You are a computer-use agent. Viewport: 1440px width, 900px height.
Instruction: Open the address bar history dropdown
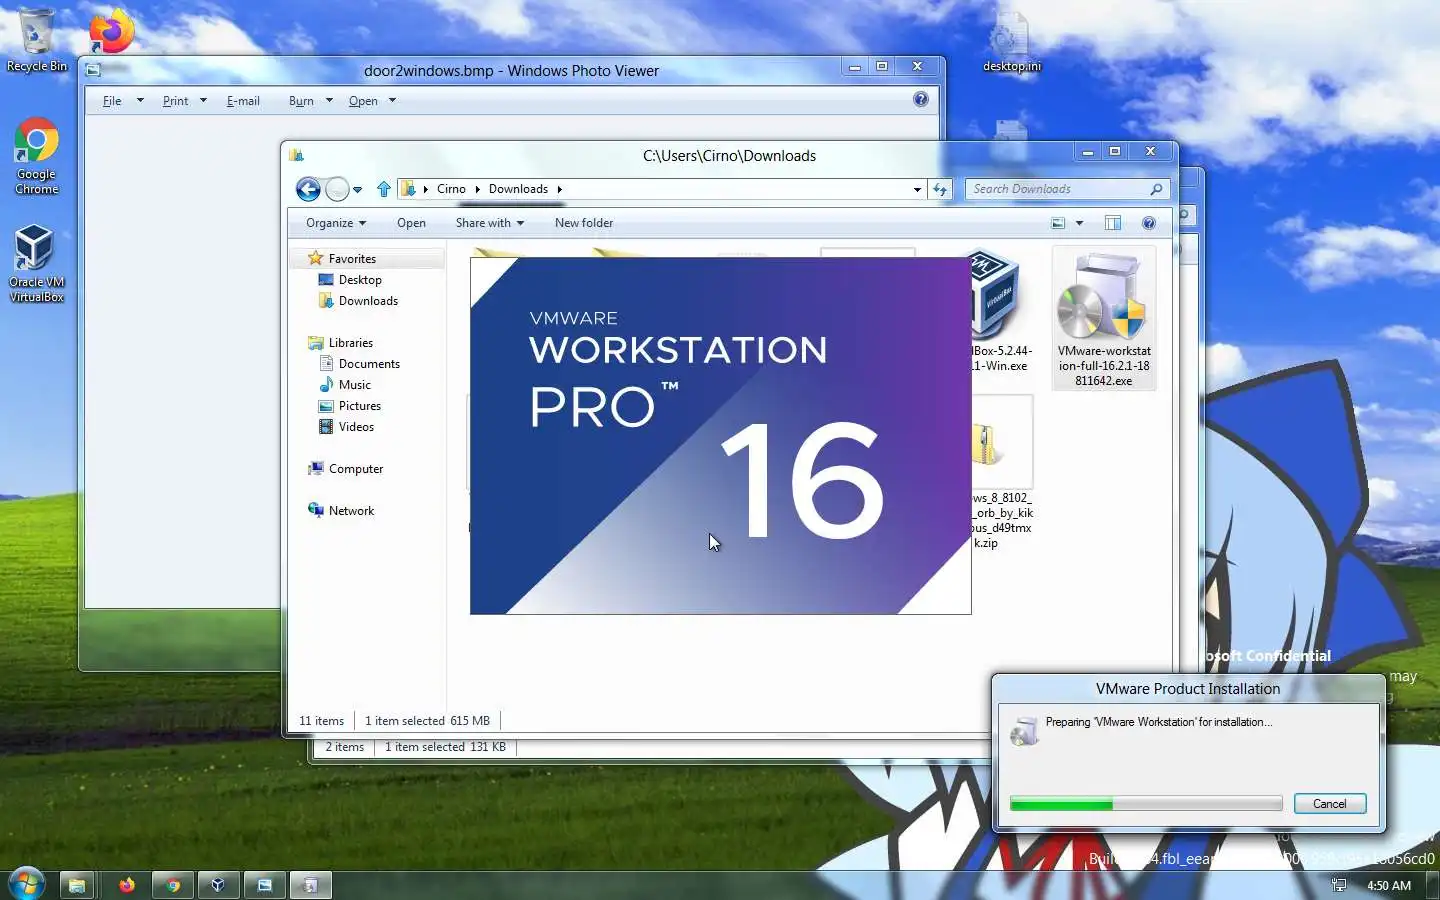pos(917,189)
